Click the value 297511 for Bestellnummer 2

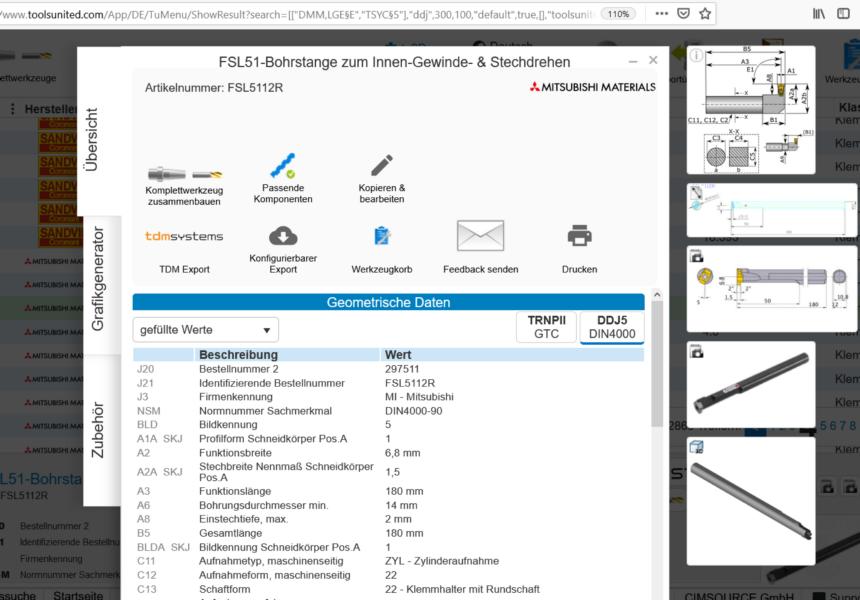(402, 369)
